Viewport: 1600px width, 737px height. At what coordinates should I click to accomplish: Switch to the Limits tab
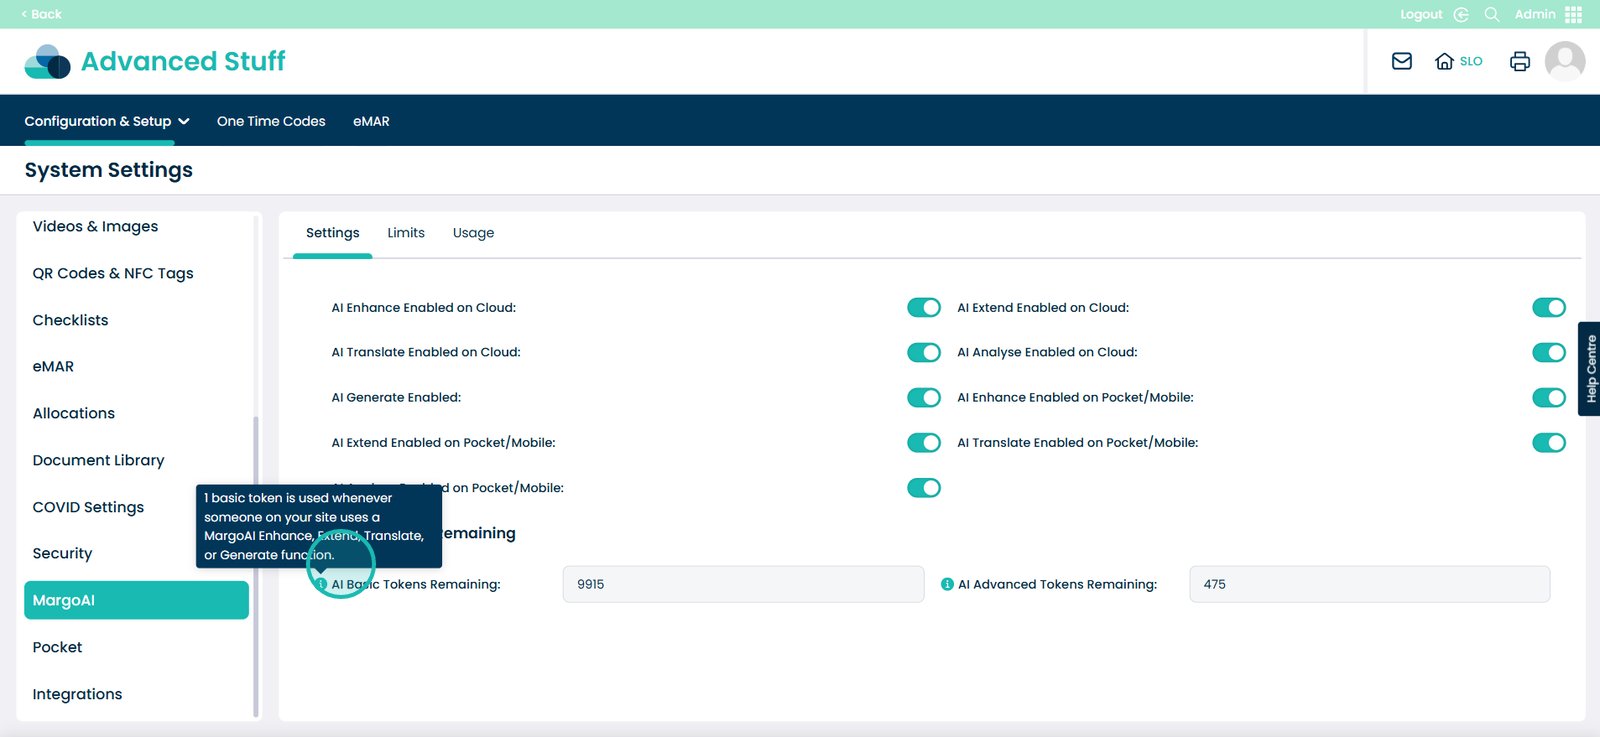click(x=405, y=233)
